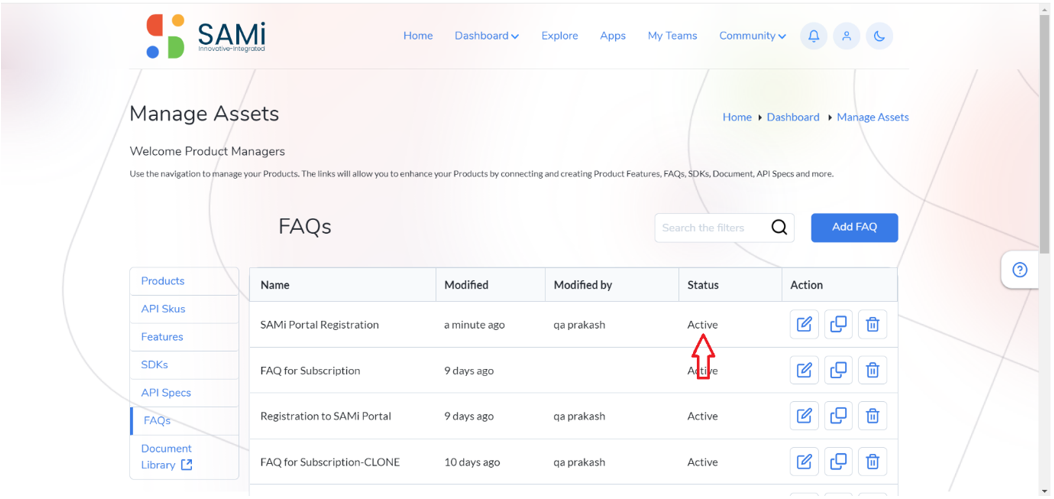Open the notifications bell icon
This screenshot has width=1054, height=499.
[x=813, y=36]
